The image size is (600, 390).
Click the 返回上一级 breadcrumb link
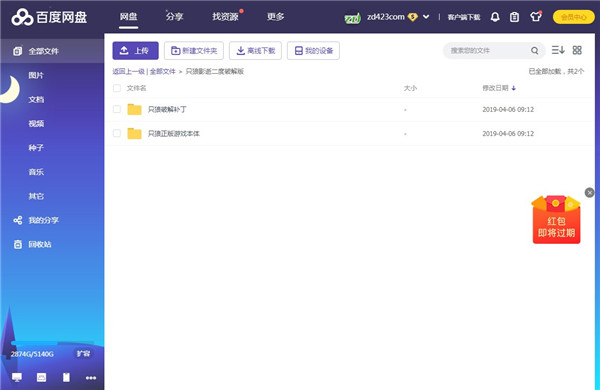(x=129, y=71)
